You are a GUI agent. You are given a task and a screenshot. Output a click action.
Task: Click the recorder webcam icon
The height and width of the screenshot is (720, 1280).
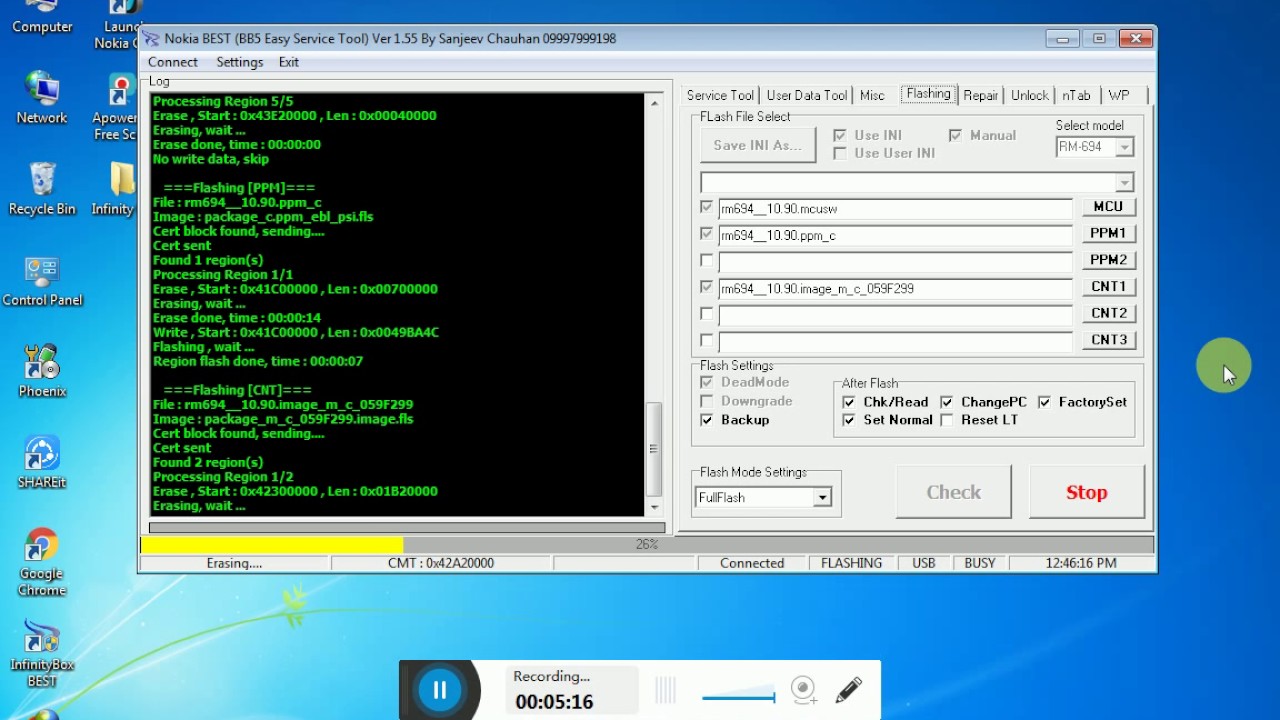[x=803, y=689]
